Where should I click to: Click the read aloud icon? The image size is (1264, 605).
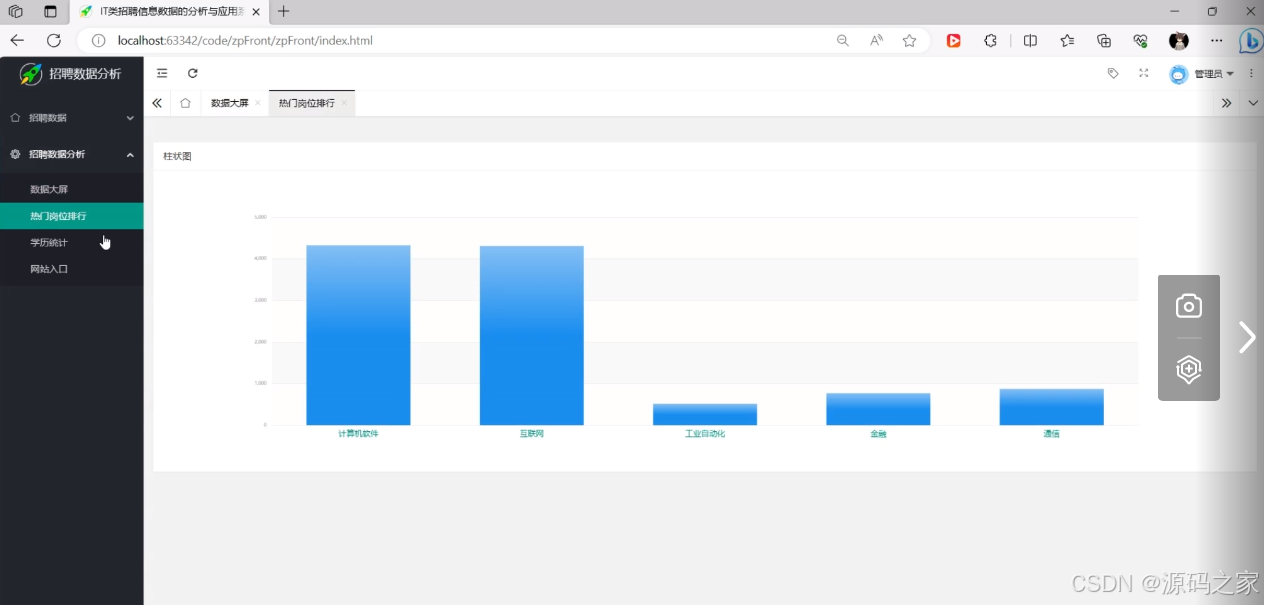(876, 41)
